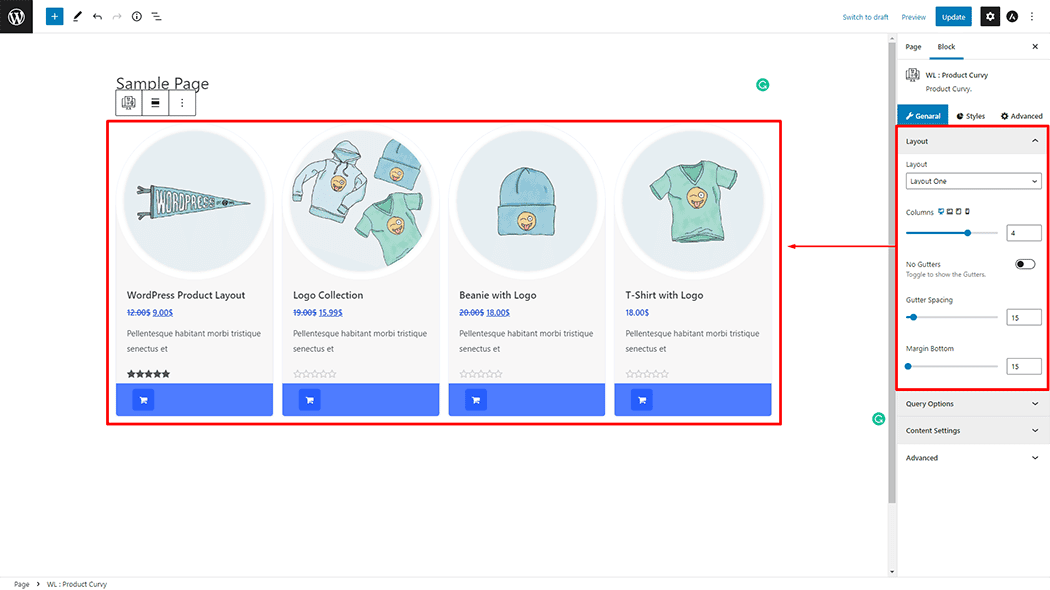
Task: Click the Switch to draft link
Action: 865,17
